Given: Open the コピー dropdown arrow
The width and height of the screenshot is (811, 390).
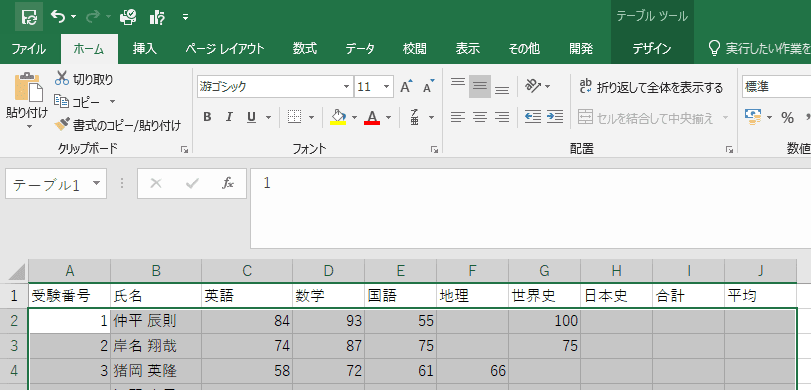Looking at the screenshot, I should click(112, 102).
